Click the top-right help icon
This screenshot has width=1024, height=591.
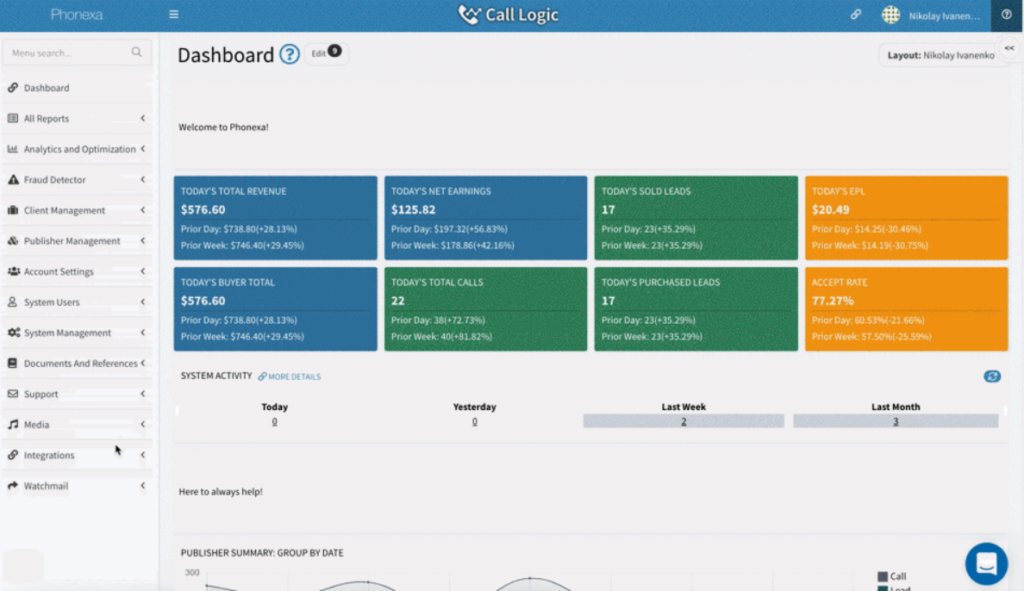pyautogui.click(x=1006, y=15)
